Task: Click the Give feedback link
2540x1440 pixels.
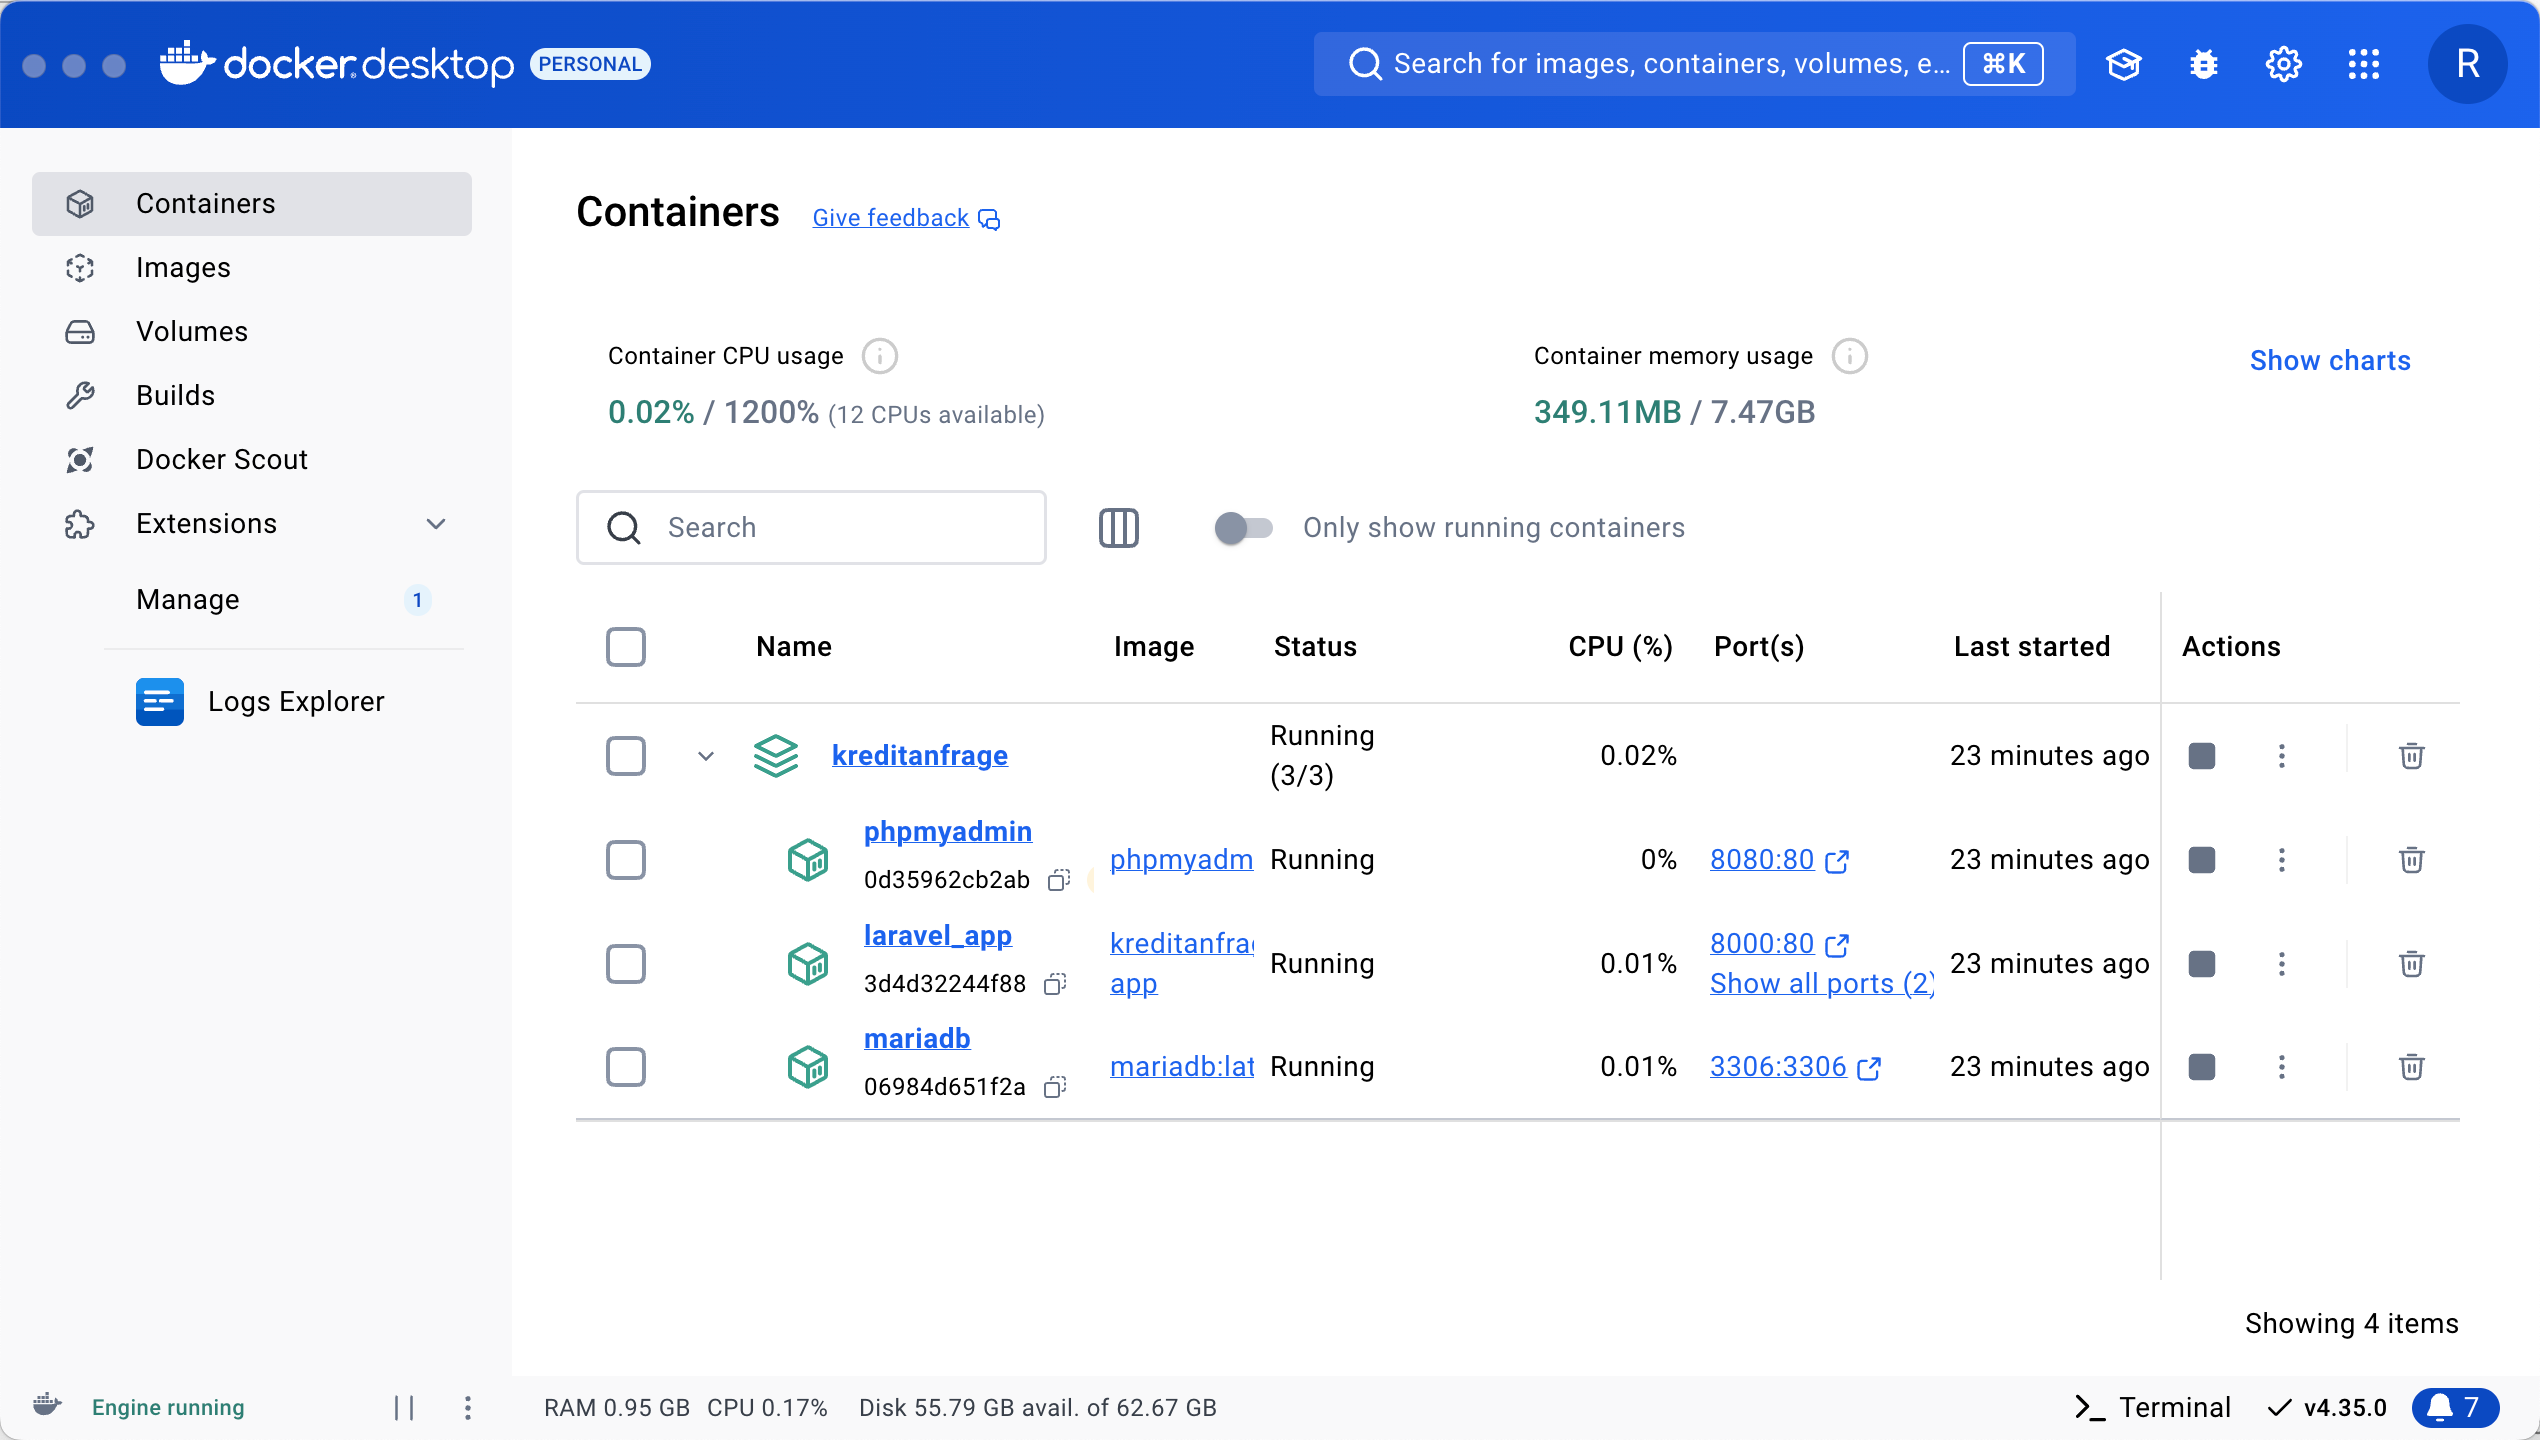Action: 906,218
